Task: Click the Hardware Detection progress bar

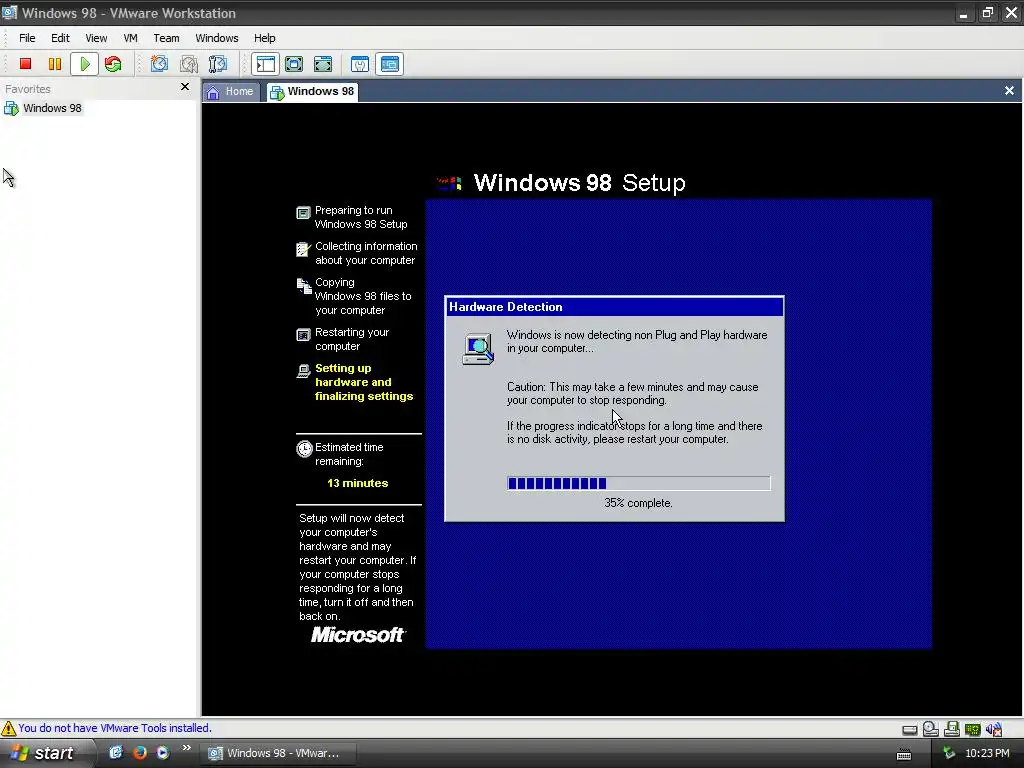Action: click(638, 483)
